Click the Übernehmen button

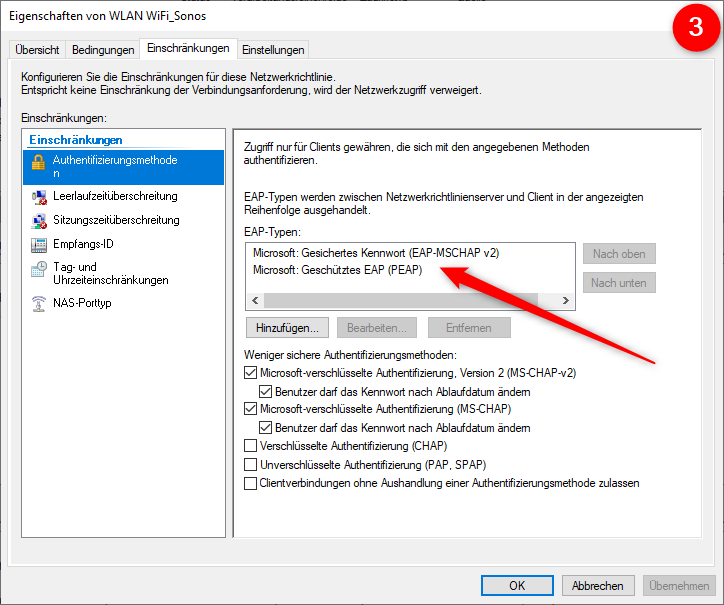[679, 586]
